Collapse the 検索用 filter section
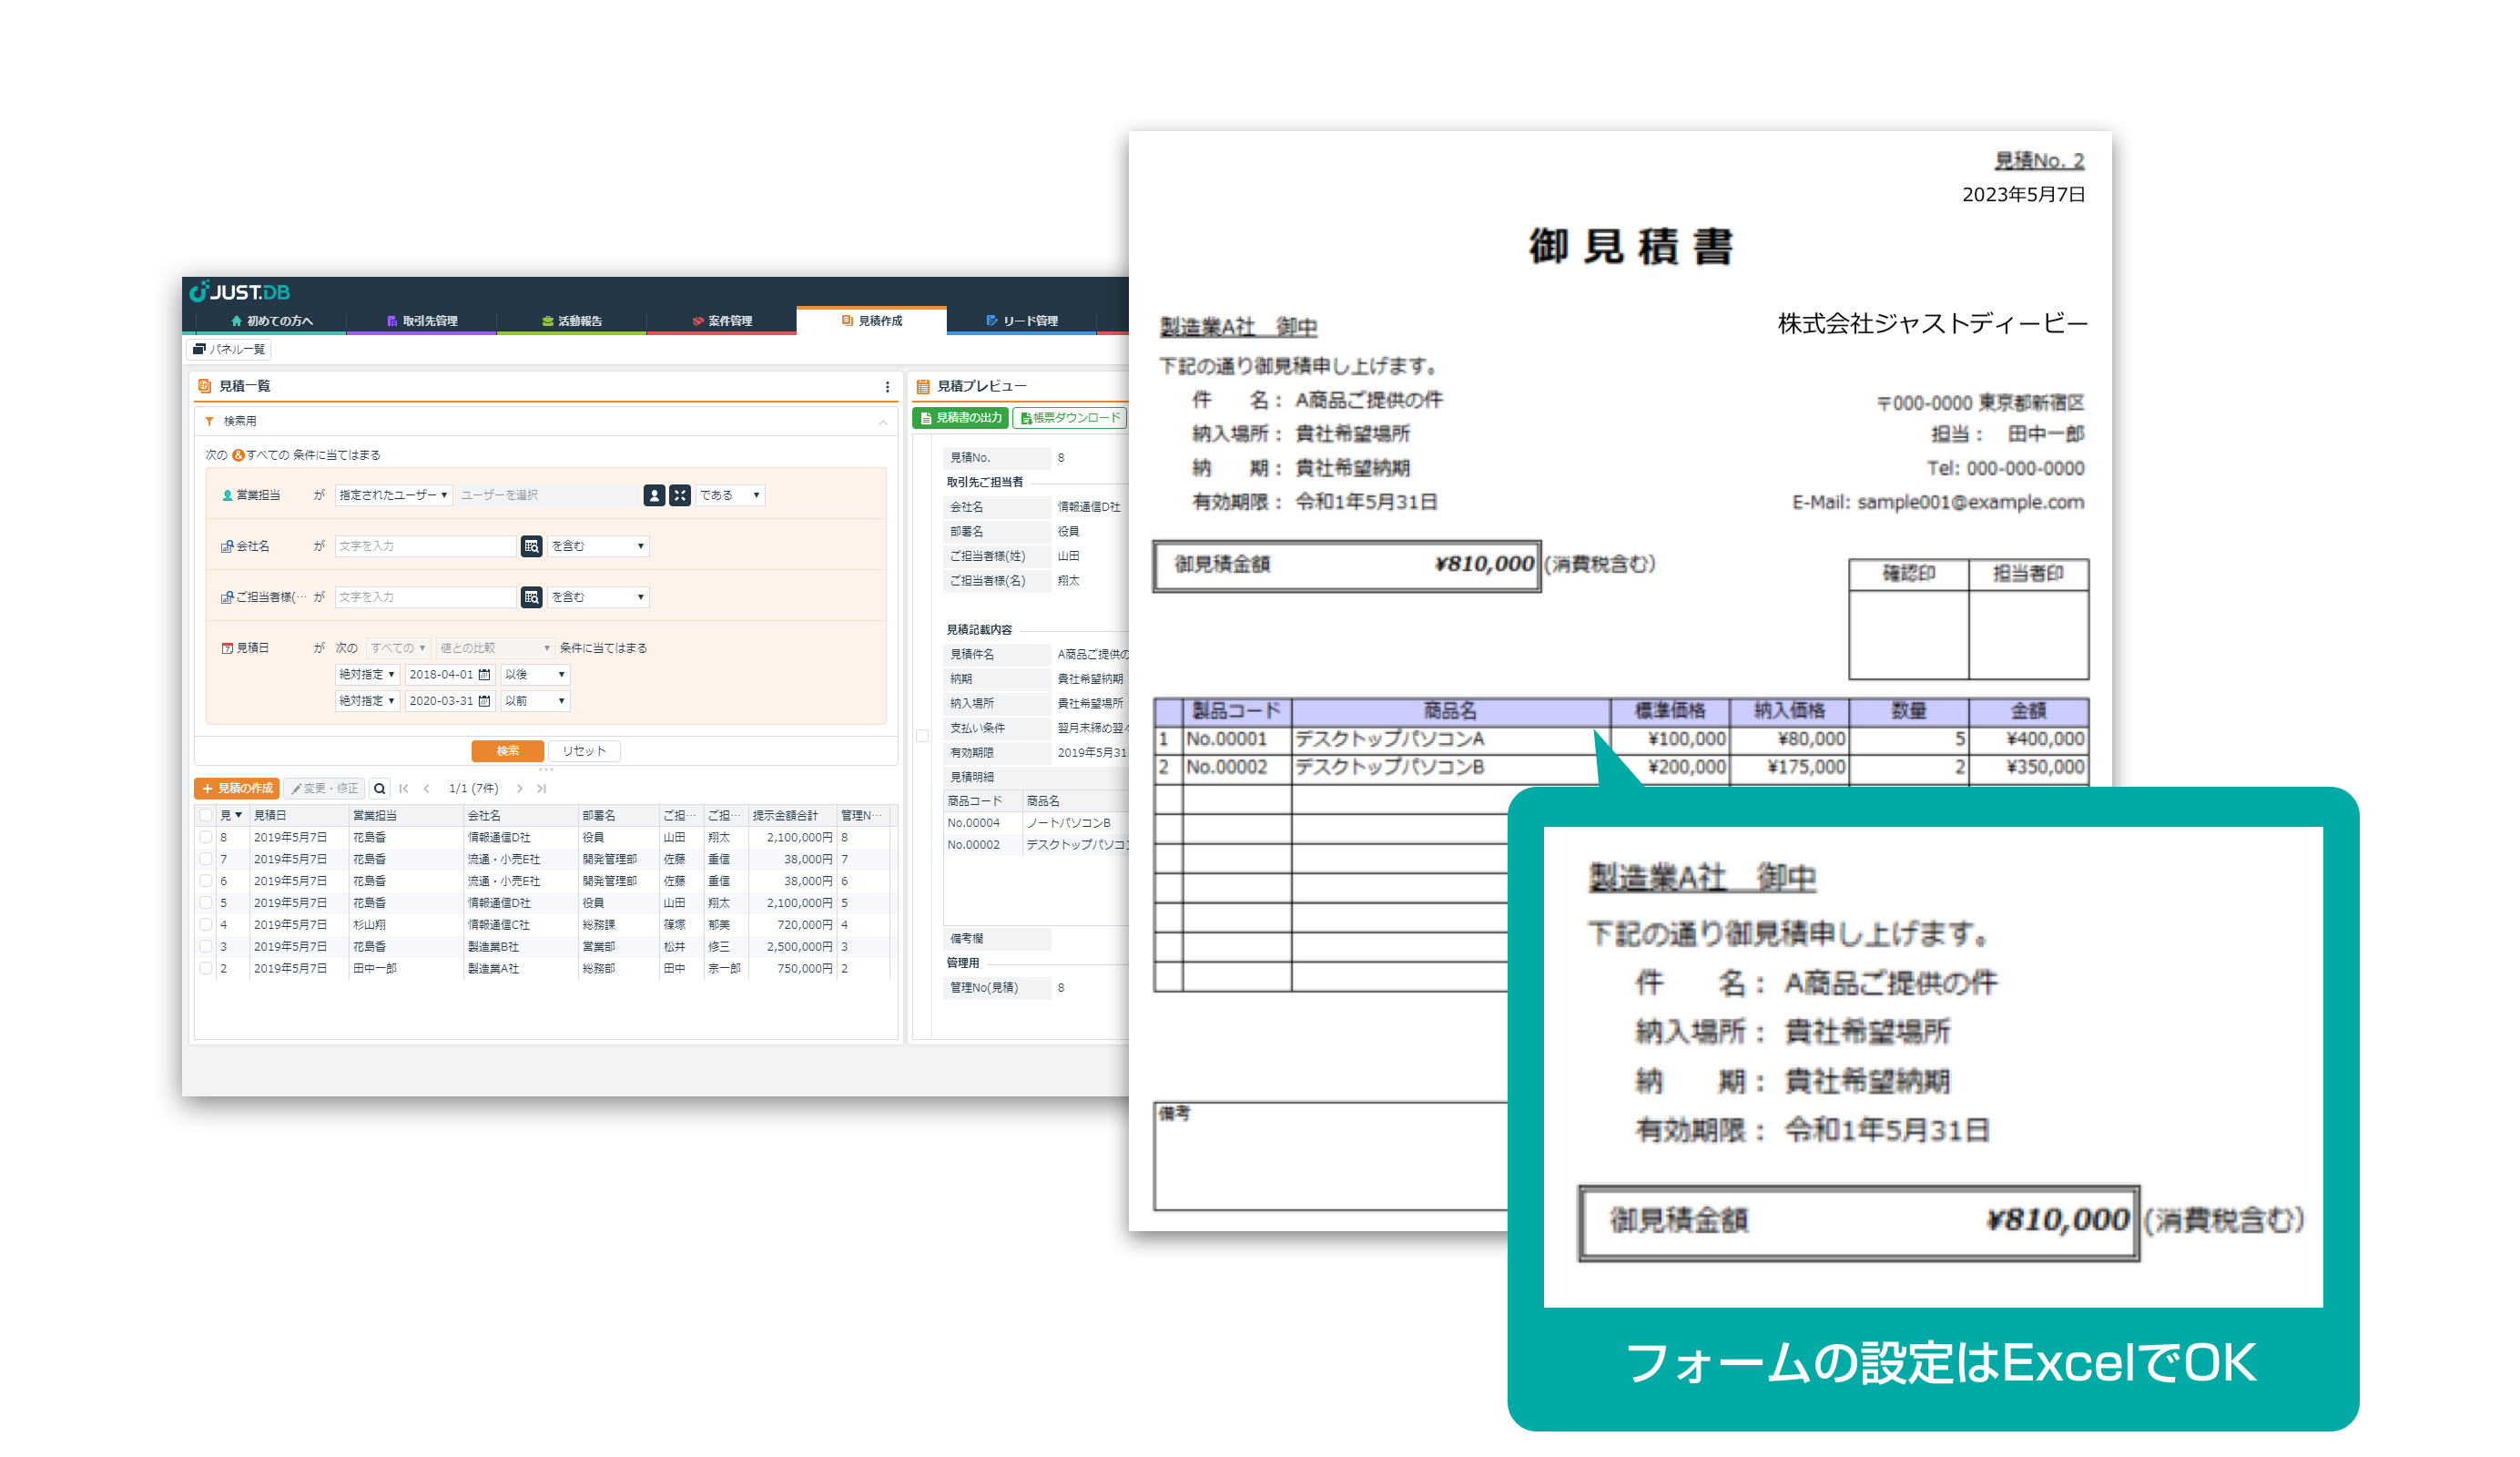2520x1457 pixels. point(883,421)
